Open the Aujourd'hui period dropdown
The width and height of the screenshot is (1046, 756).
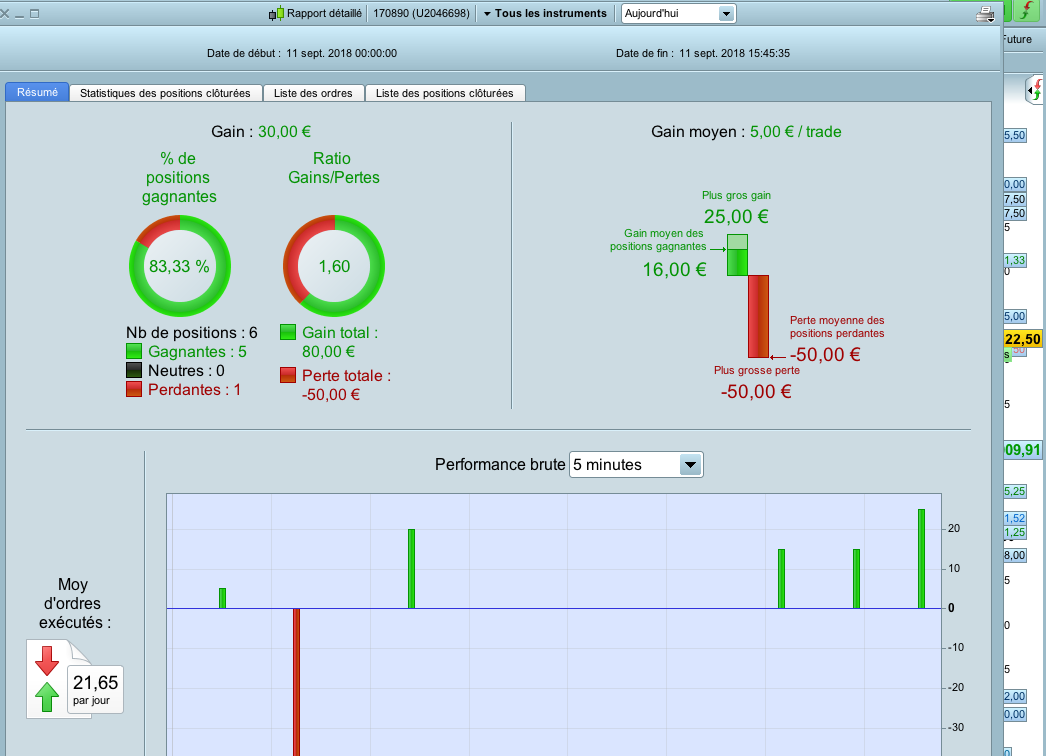(x=678, y=13)
